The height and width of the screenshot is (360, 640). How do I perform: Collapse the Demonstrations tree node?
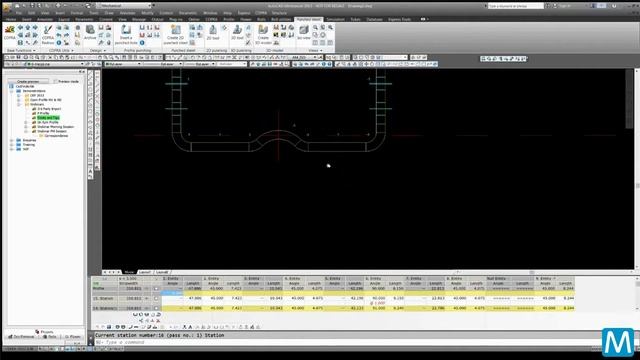click(x=12, y=91)
